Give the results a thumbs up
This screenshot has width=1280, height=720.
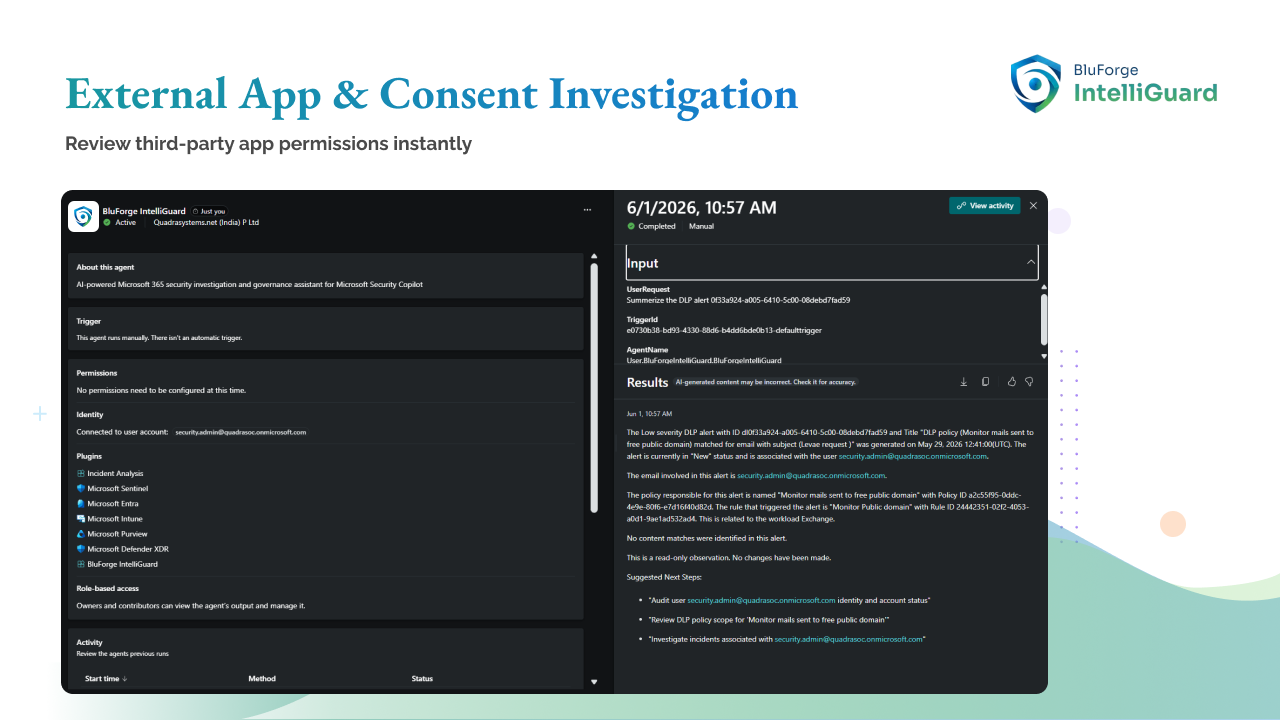[1011, 382]
